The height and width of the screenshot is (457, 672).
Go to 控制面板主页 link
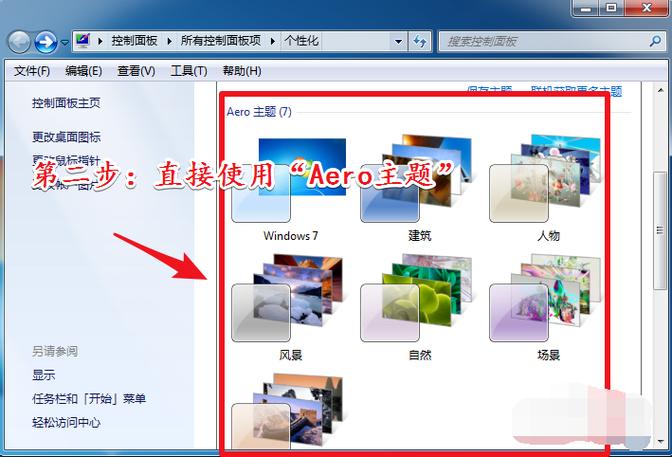[66, 103]
